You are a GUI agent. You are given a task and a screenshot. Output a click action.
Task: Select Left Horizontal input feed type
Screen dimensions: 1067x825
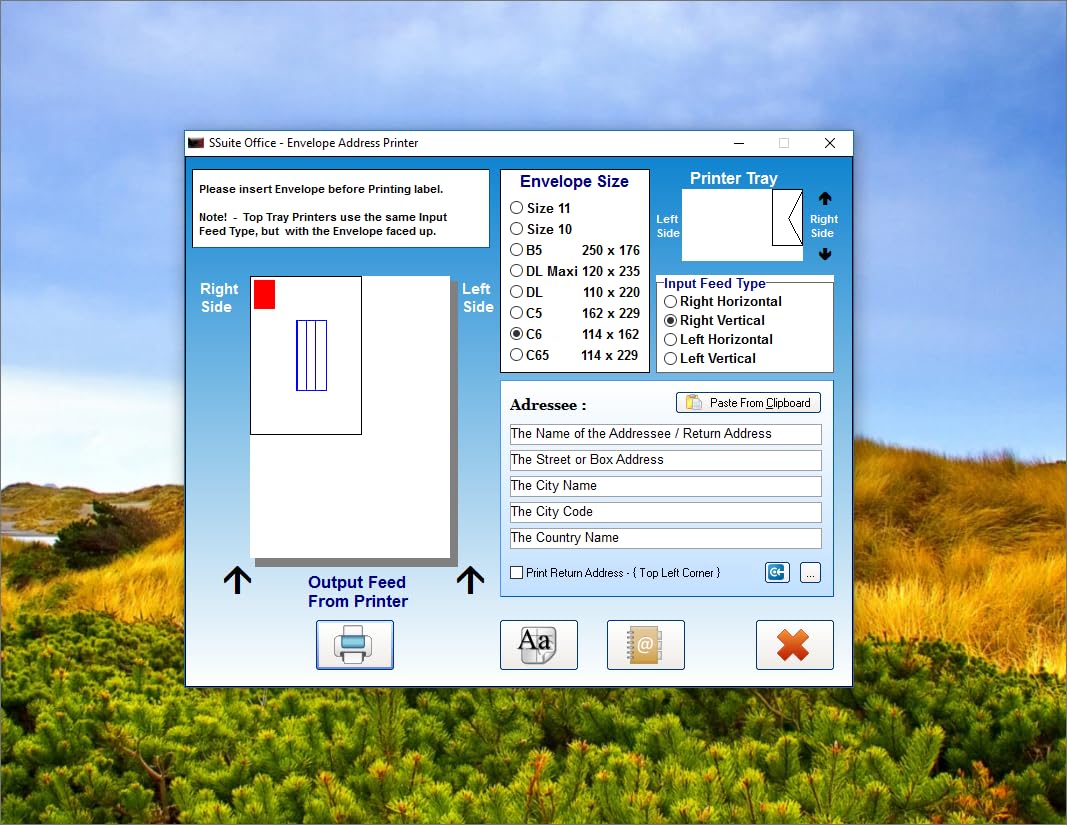(x=671, y=340)
